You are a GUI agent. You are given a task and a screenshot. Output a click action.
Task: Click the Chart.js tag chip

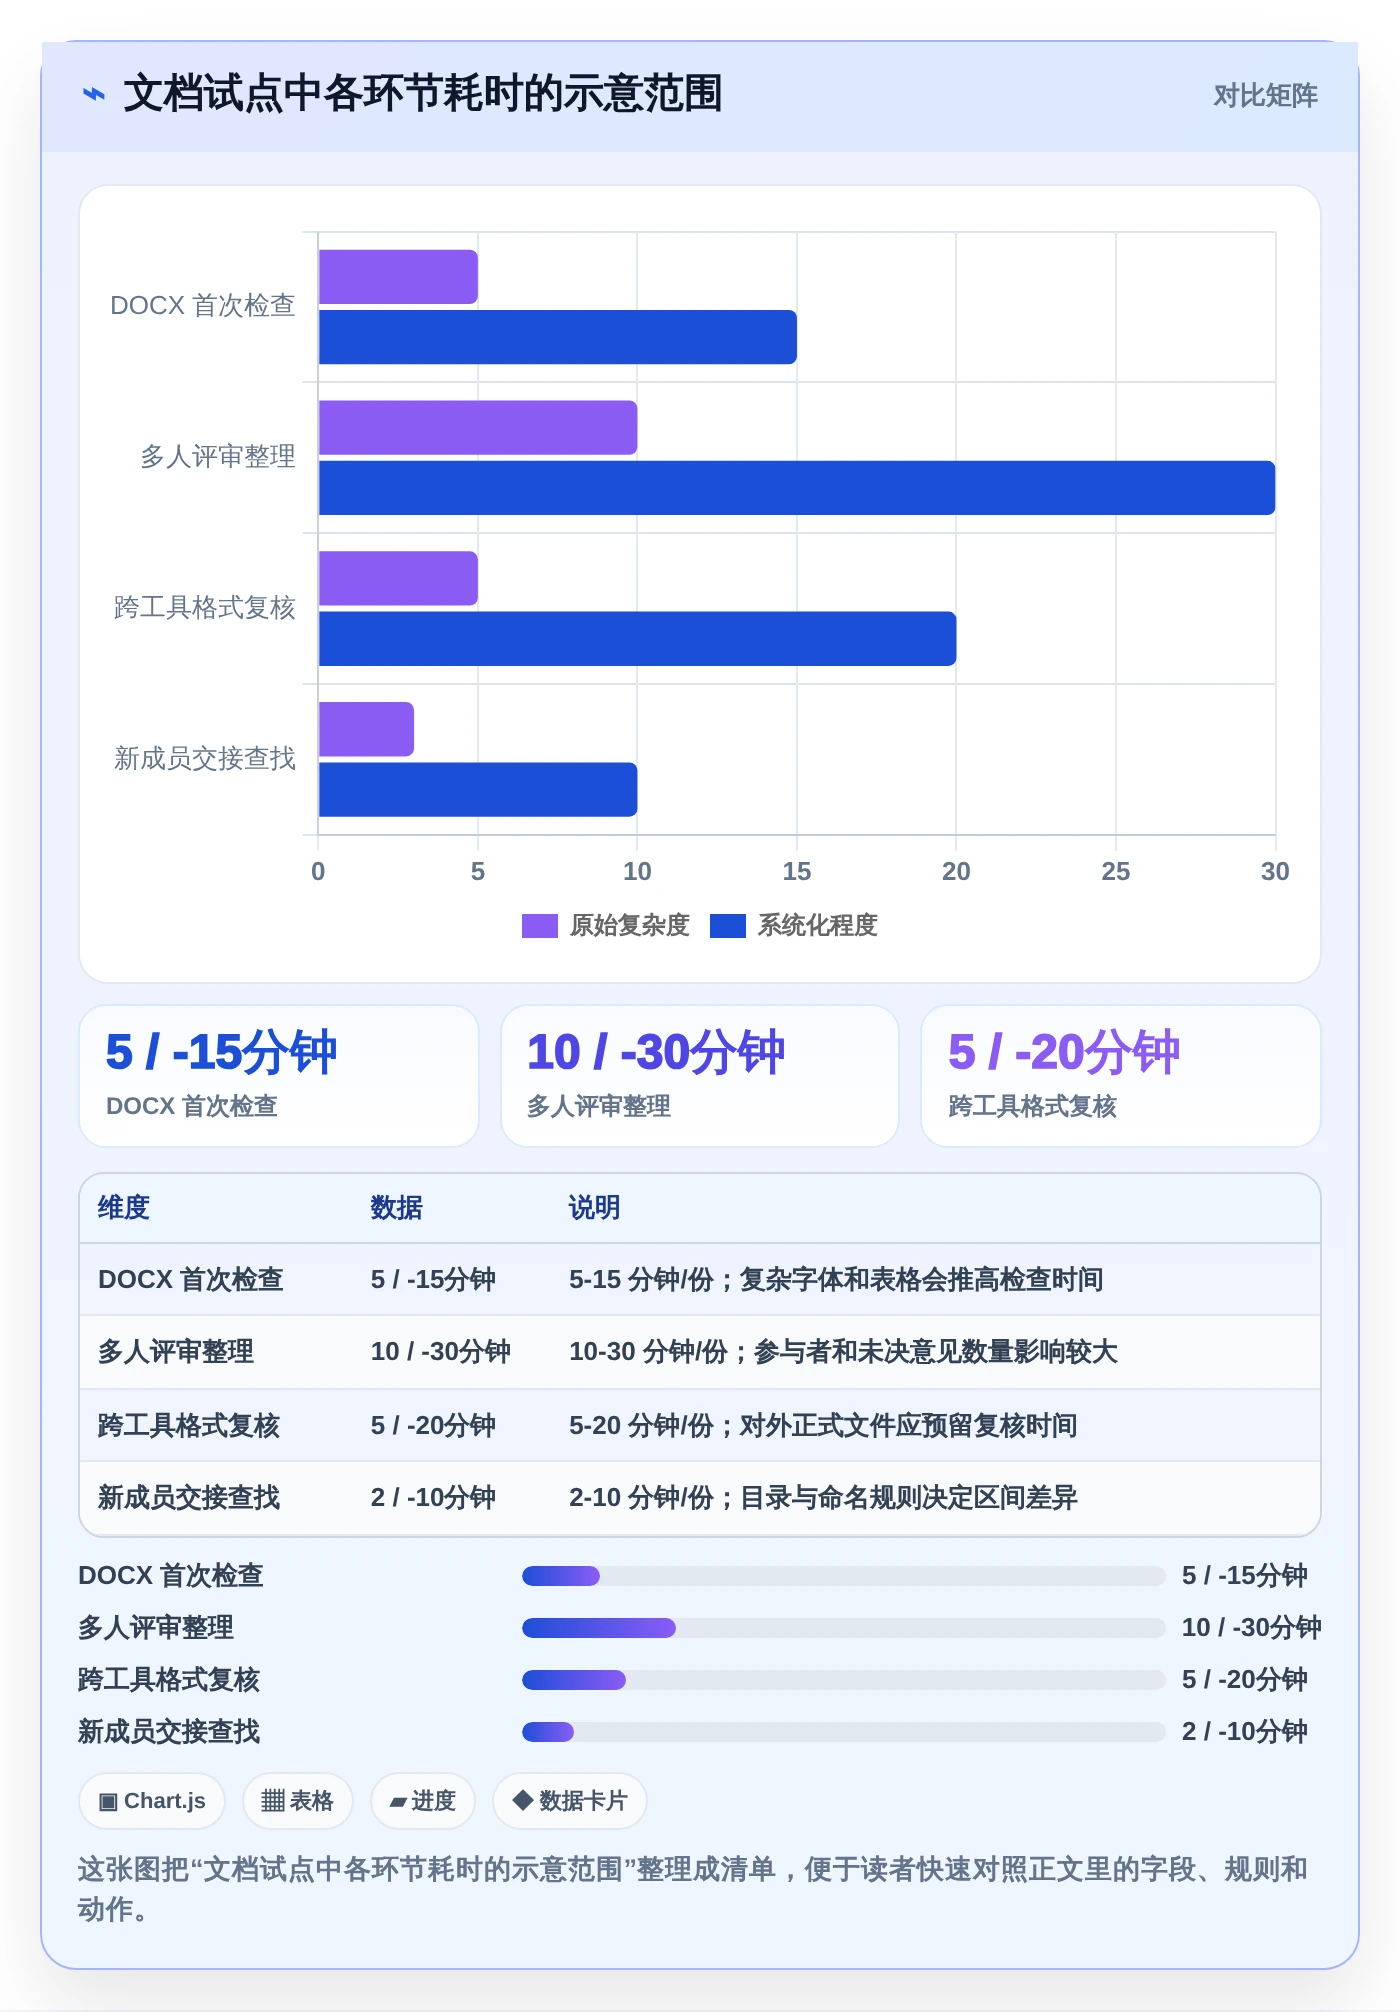(x=152, y=1801)
